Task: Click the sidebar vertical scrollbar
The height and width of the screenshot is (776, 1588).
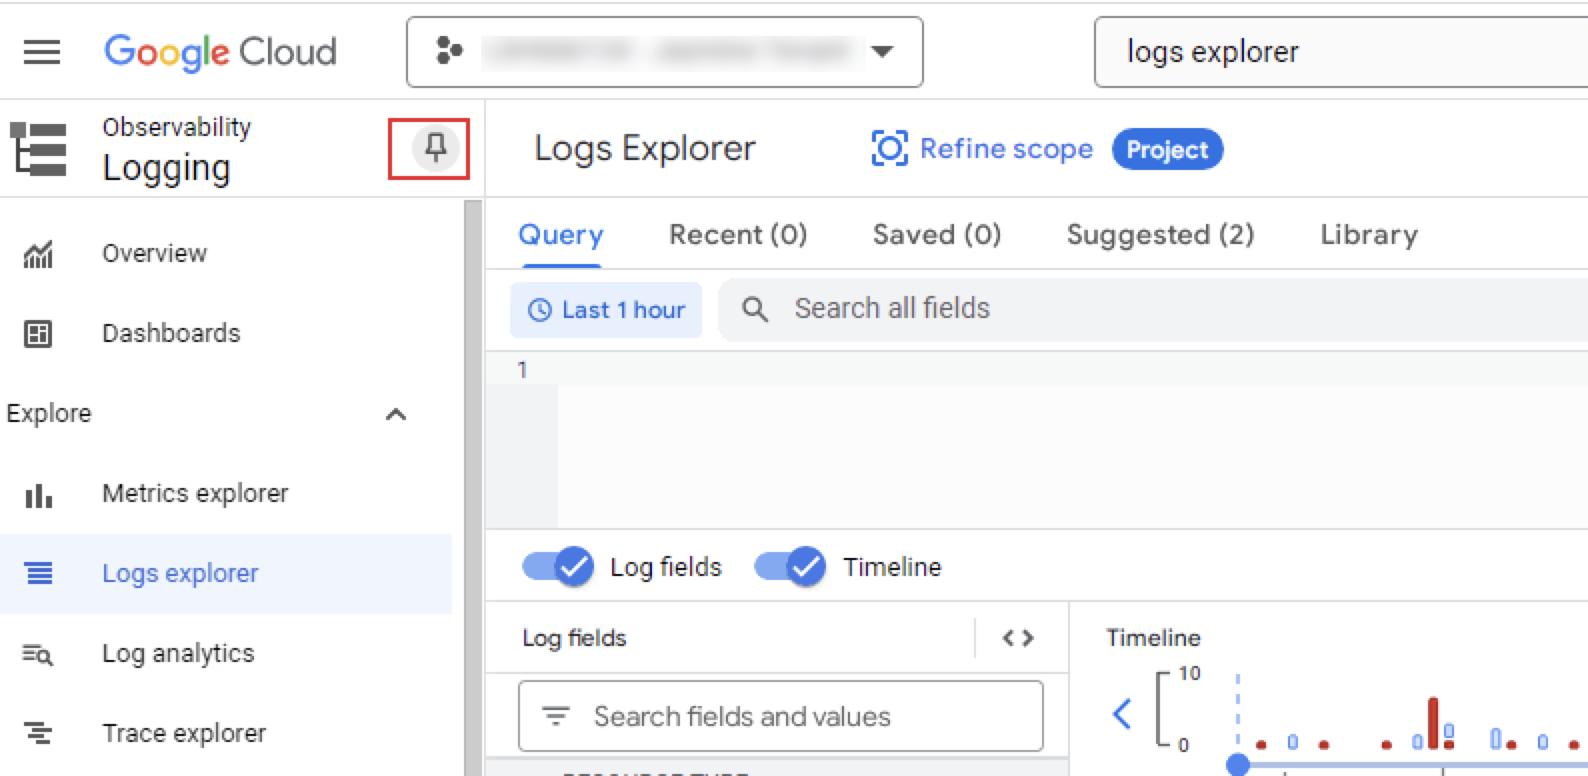Action: pyautogui.click(x=473, y=488)
